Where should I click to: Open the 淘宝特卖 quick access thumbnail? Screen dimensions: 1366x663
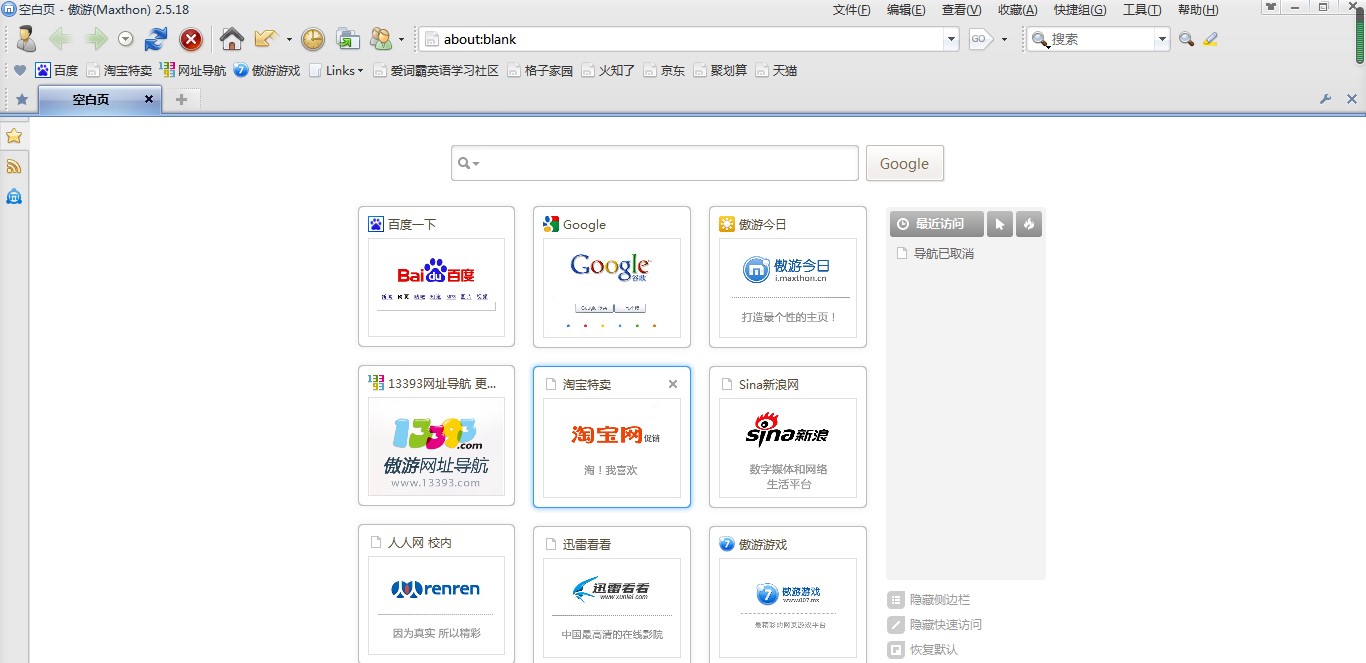(611, 448)
